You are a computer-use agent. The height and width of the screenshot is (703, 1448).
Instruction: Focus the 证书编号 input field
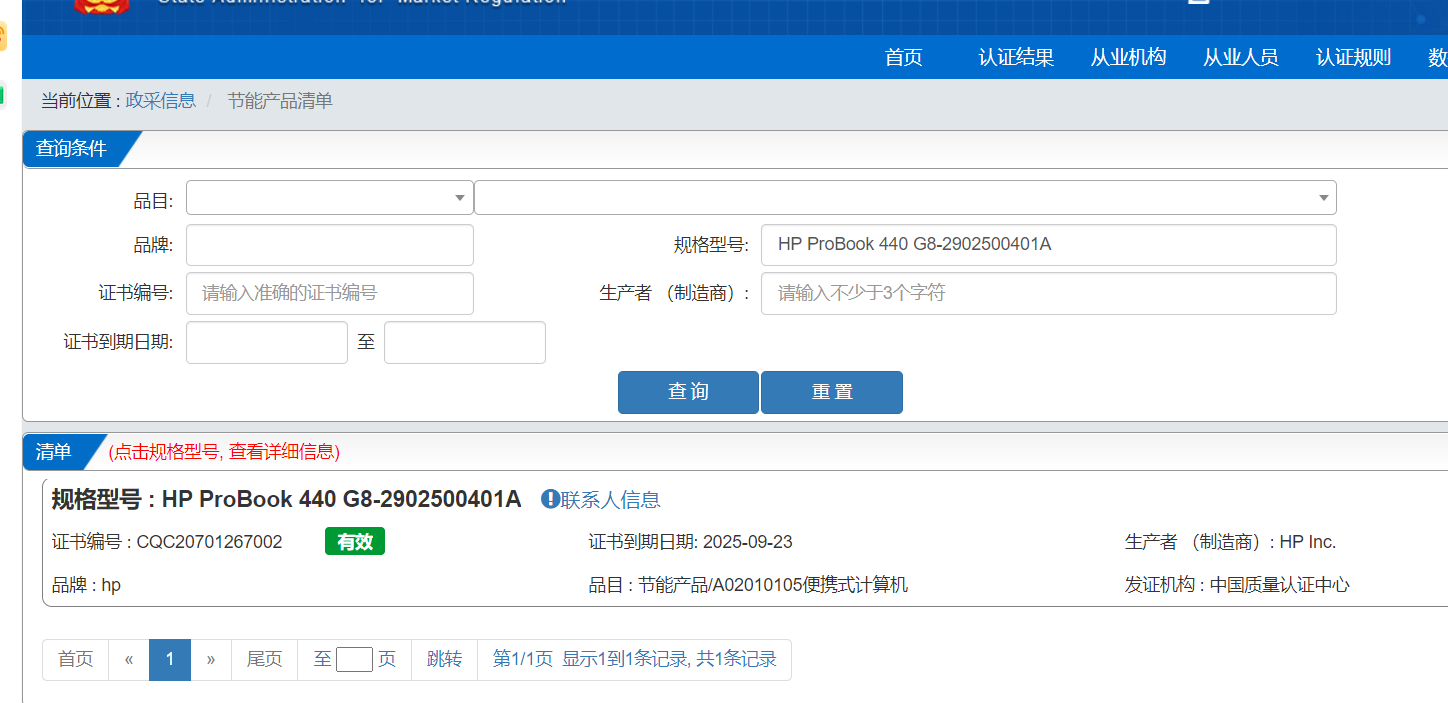coord(330,293)
